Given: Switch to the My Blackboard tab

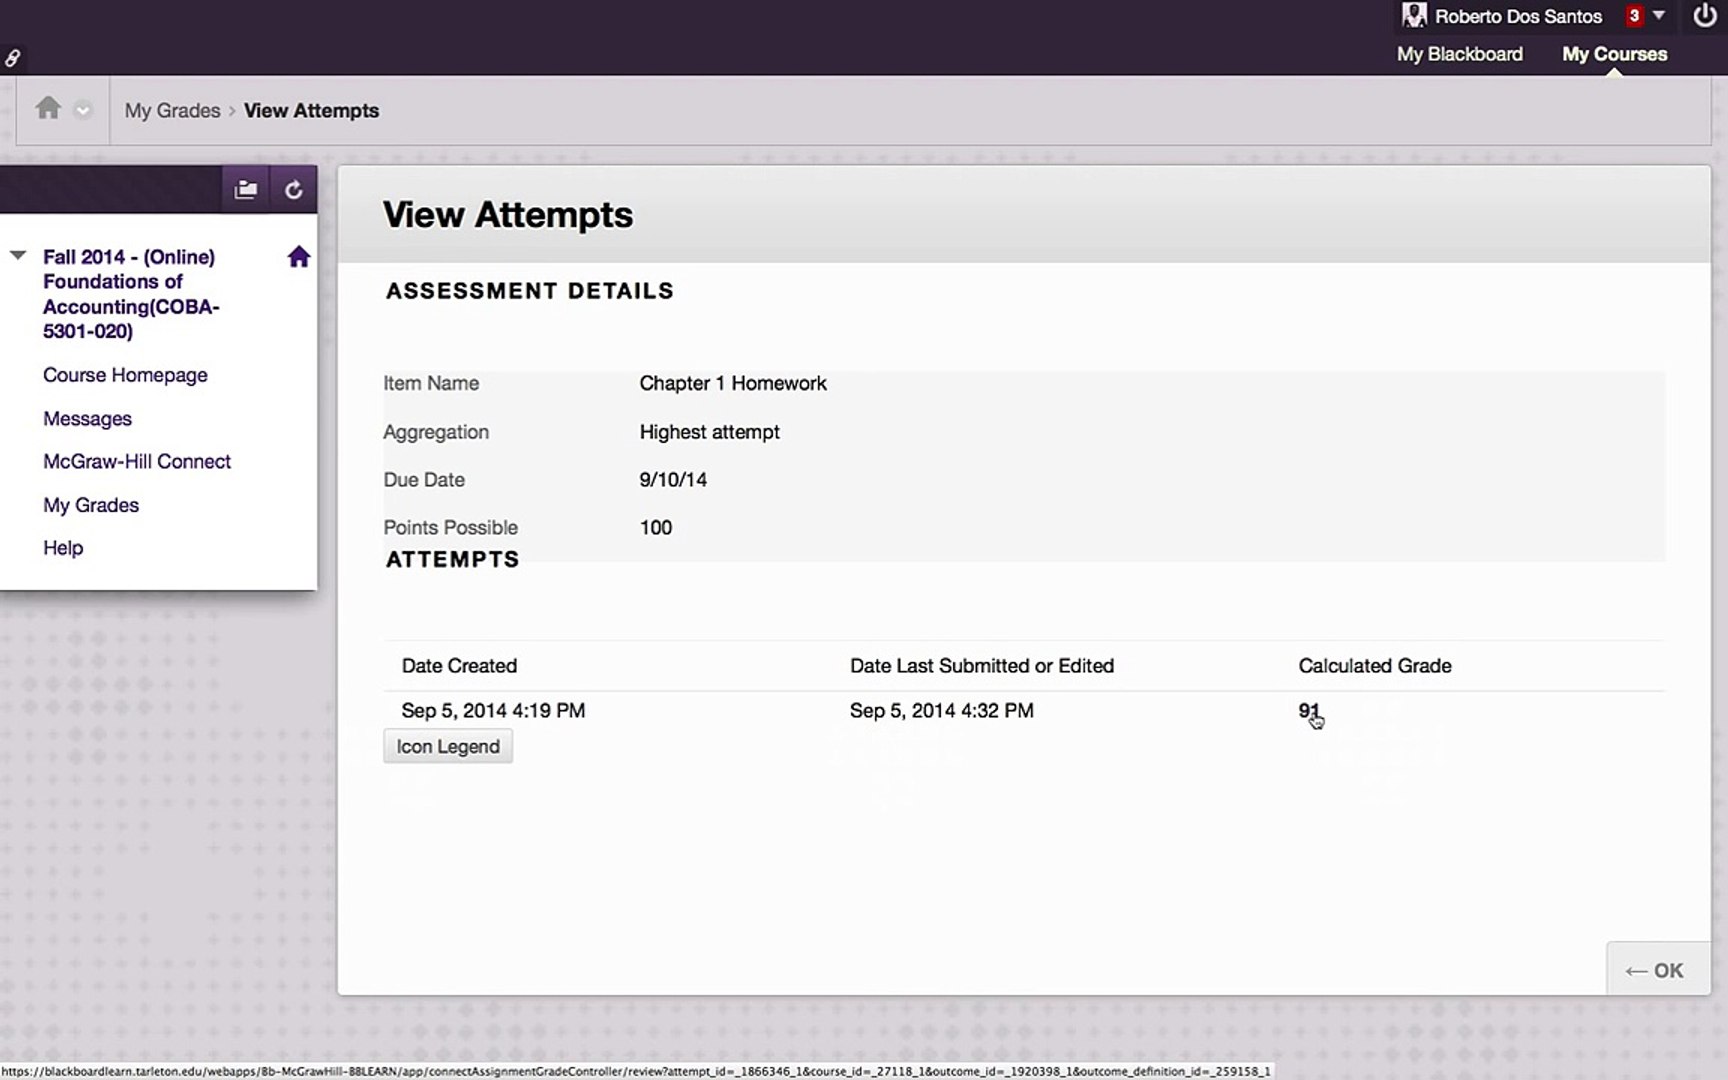Looking at the screenshot, I should click(x=1459, y=54).
